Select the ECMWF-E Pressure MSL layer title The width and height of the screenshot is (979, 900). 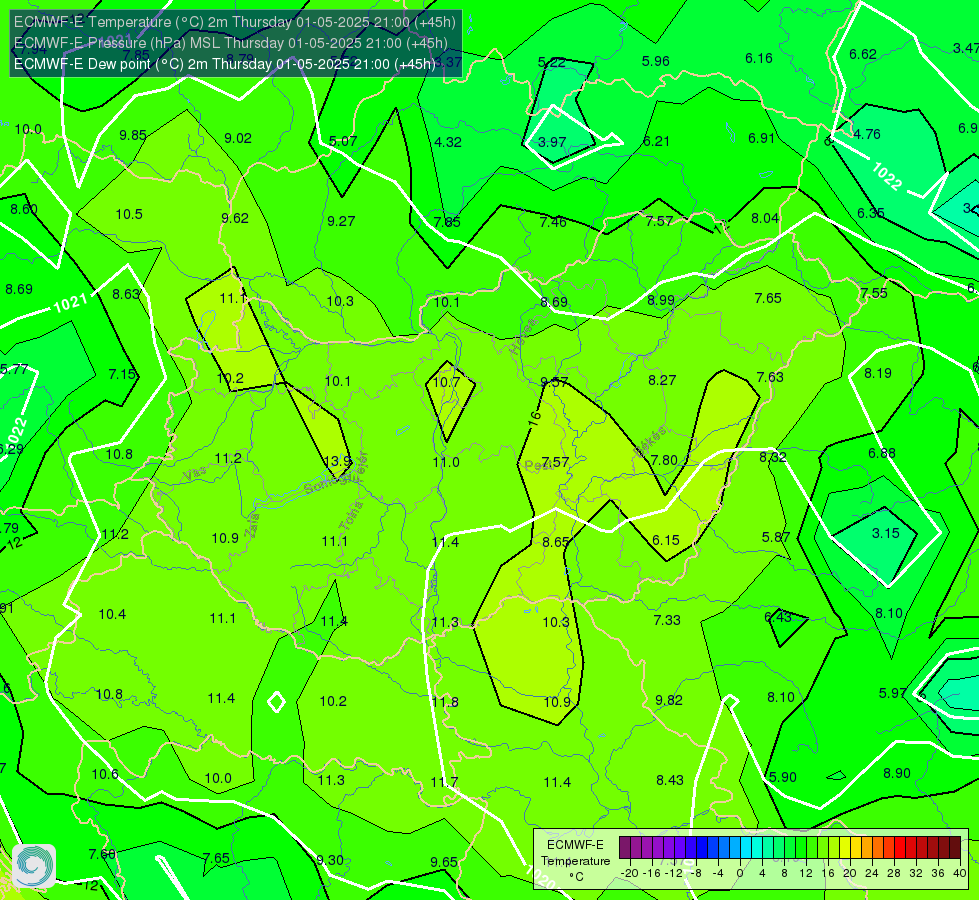tap(230, 43)
